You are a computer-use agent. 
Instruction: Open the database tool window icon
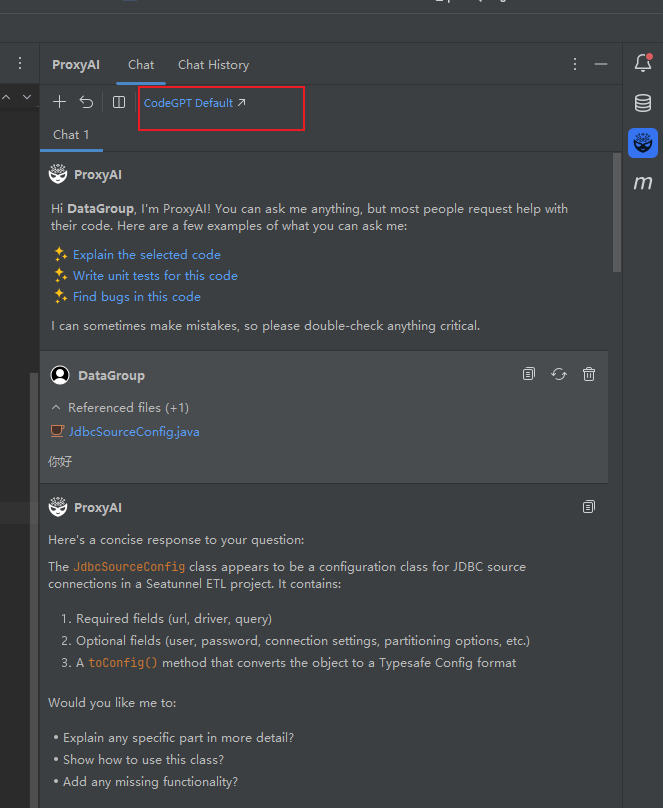[643, 102]
